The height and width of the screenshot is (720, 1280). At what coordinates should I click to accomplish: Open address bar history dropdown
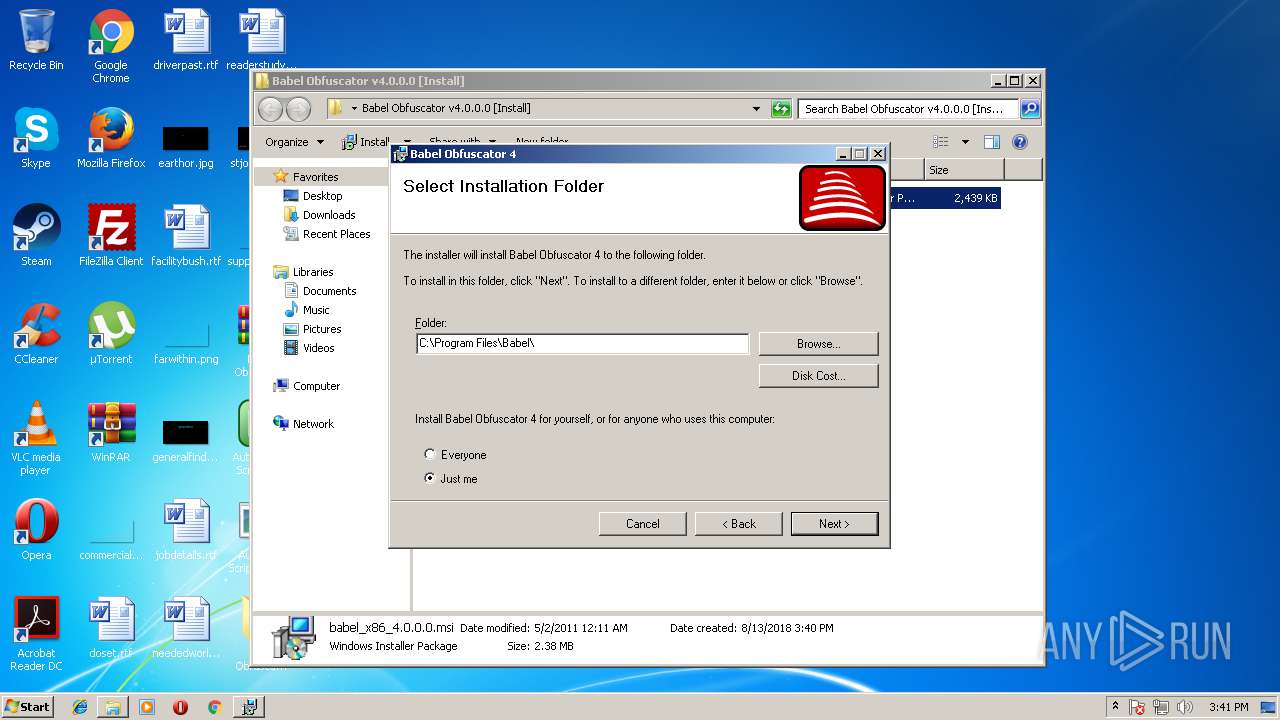tap(756, 109)
